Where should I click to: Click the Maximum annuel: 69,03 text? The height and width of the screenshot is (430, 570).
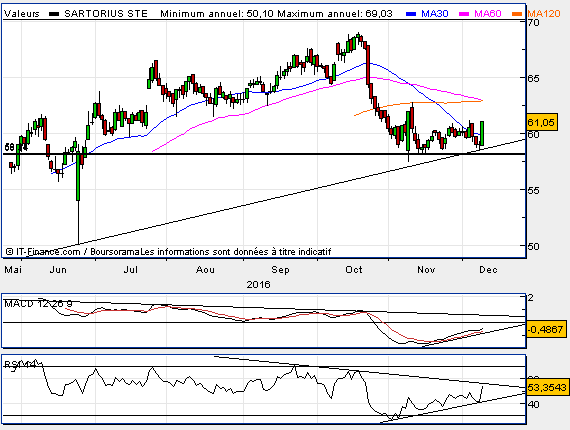click(335, 14)
